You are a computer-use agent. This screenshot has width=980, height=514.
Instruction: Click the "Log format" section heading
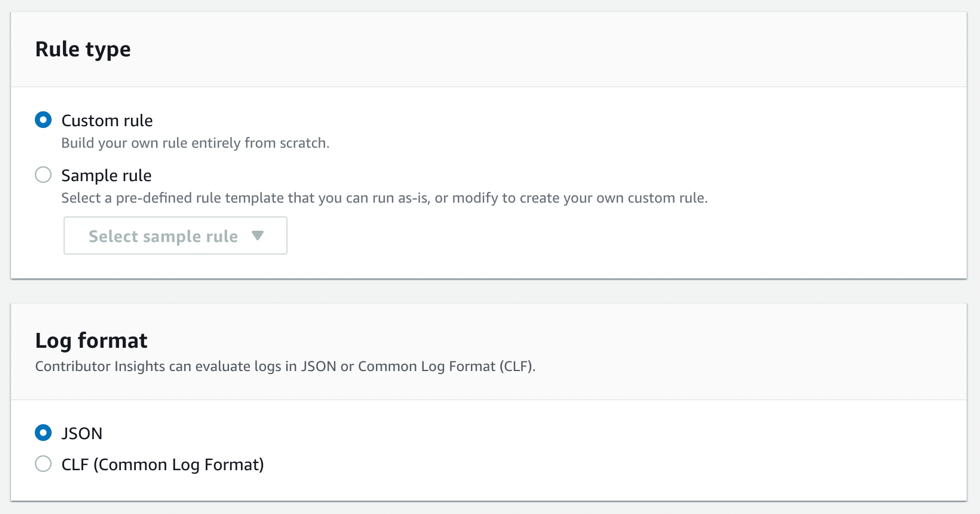(x=91, y=341)
